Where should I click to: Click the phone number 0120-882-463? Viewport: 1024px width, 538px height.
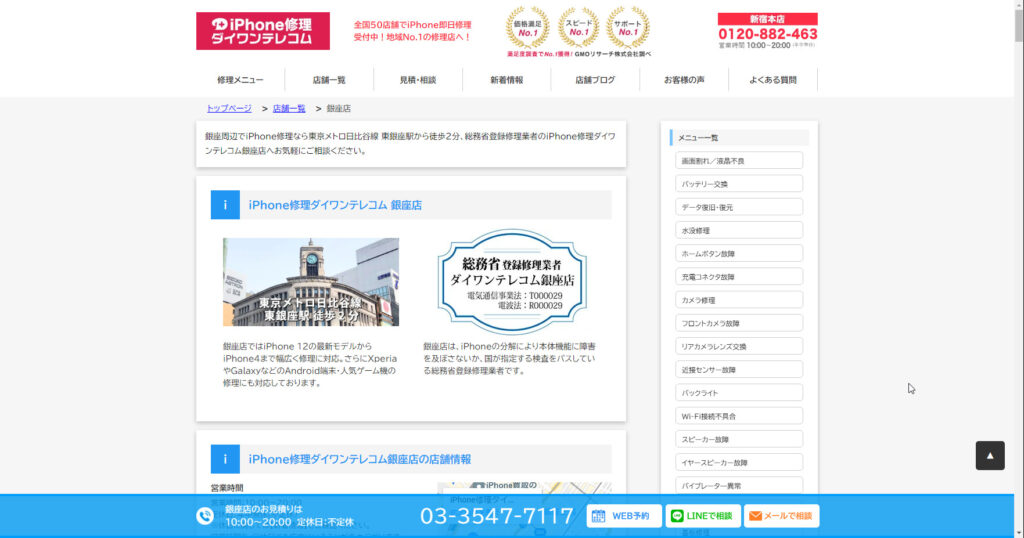pos(767,34)
